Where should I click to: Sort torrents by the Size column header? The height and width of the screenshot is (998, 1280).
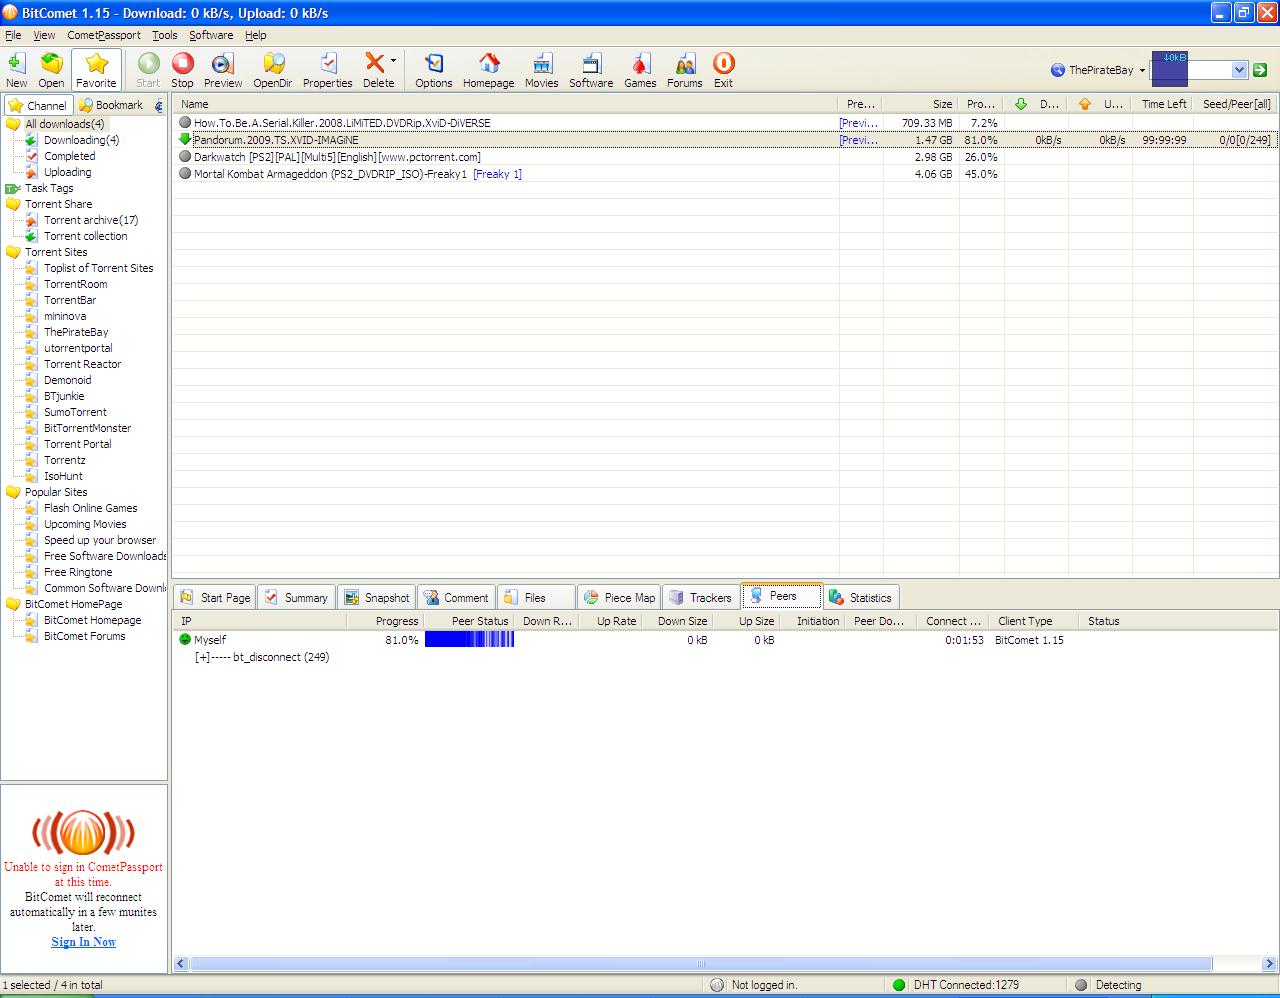pos(921,104)
